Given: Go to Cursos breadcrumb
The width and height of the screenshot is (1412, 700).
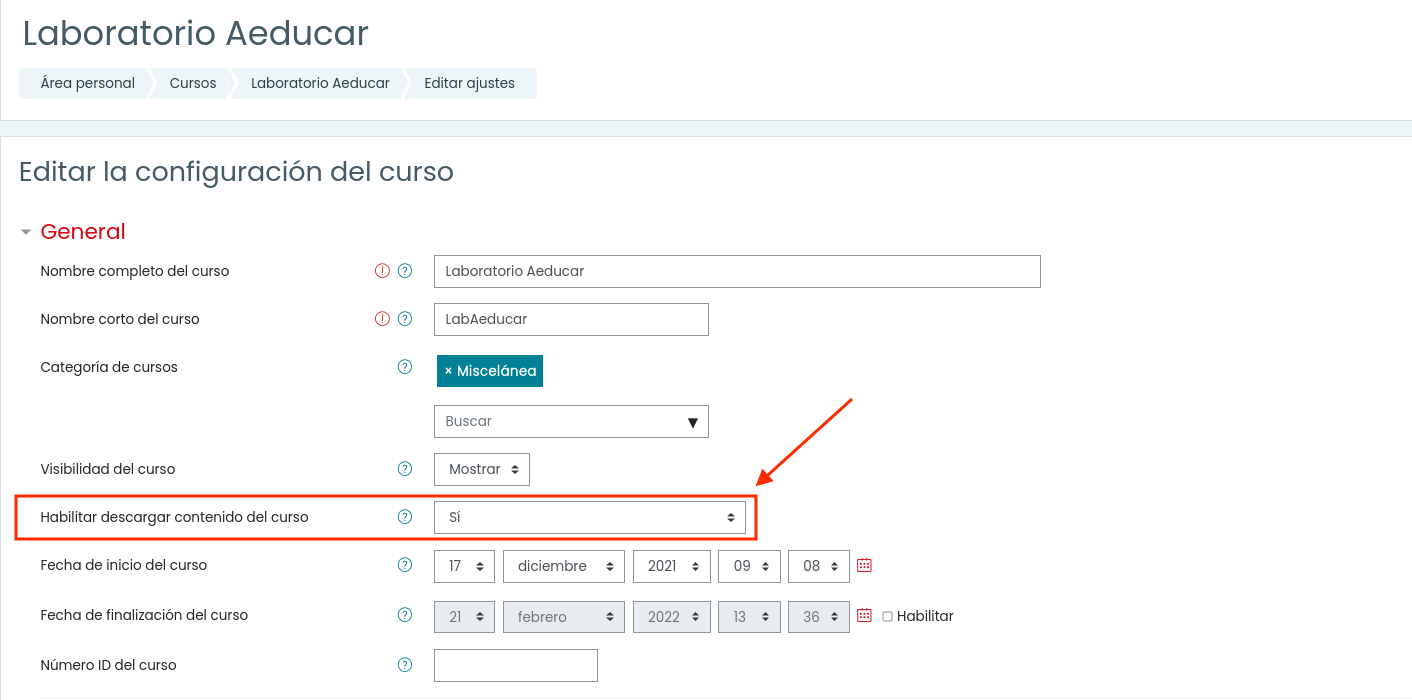Looking at the screenshot, I should click(x=193, y=83).
